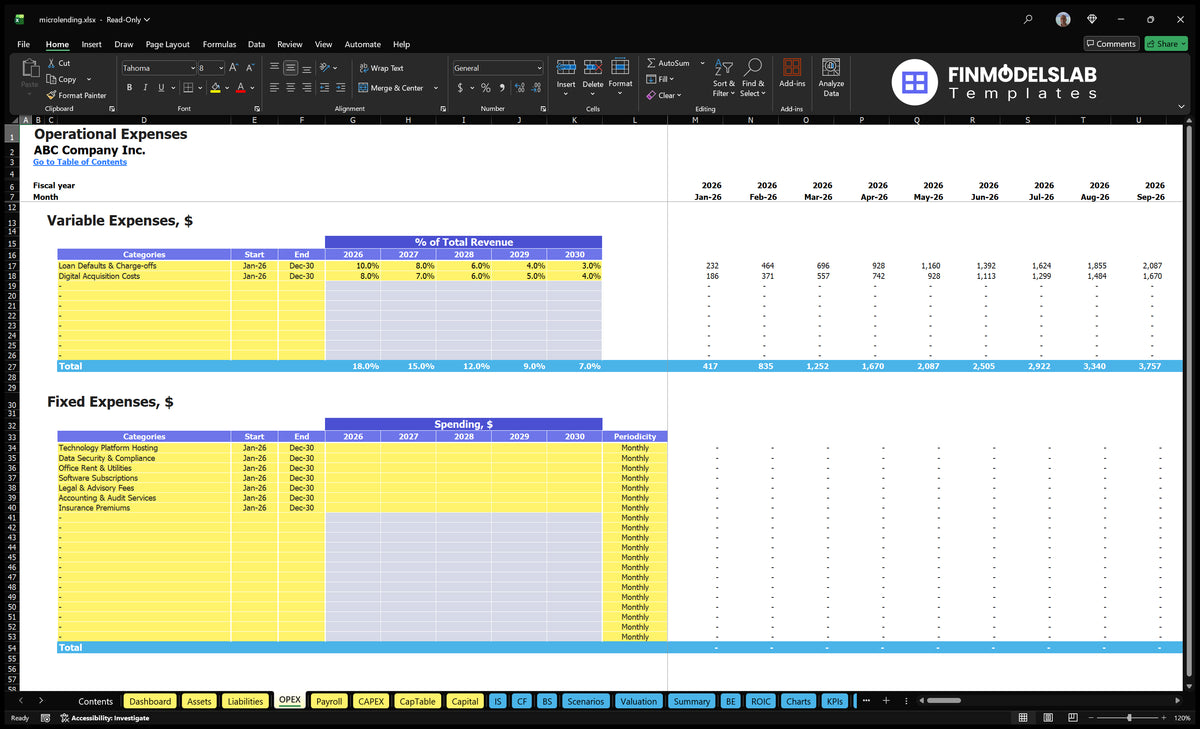Follow Go to Table of Contents link
This screenshot has height=729, width=1200.
click(x=80, y=162)
